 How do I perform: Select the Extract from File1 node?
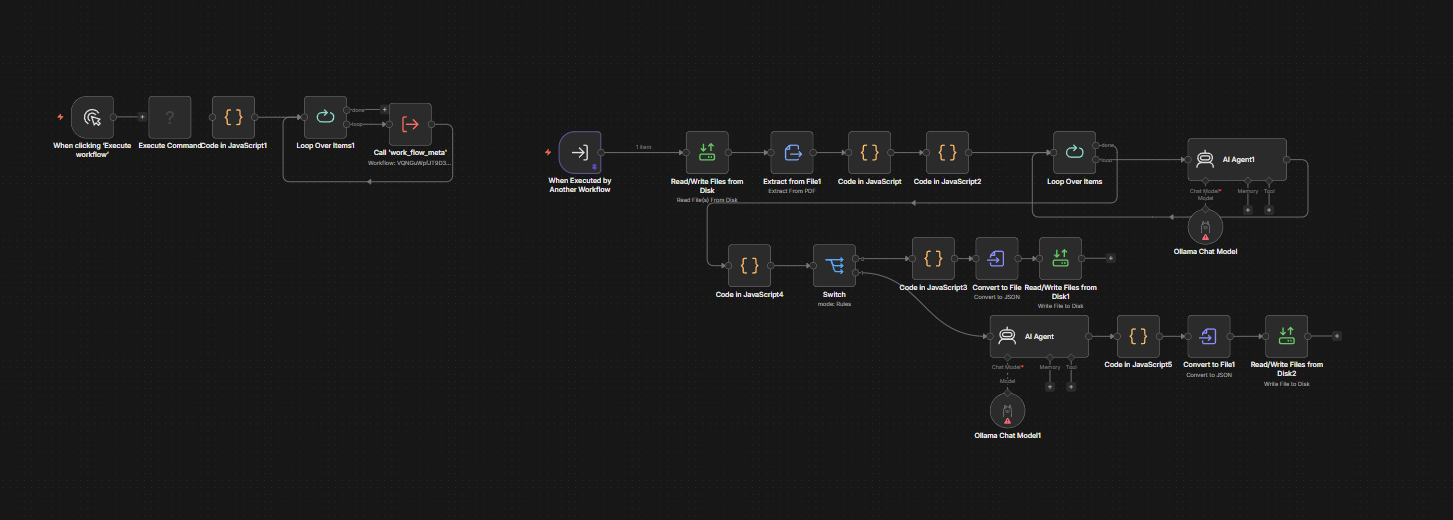pyautogui.click(x=792, y=152)
